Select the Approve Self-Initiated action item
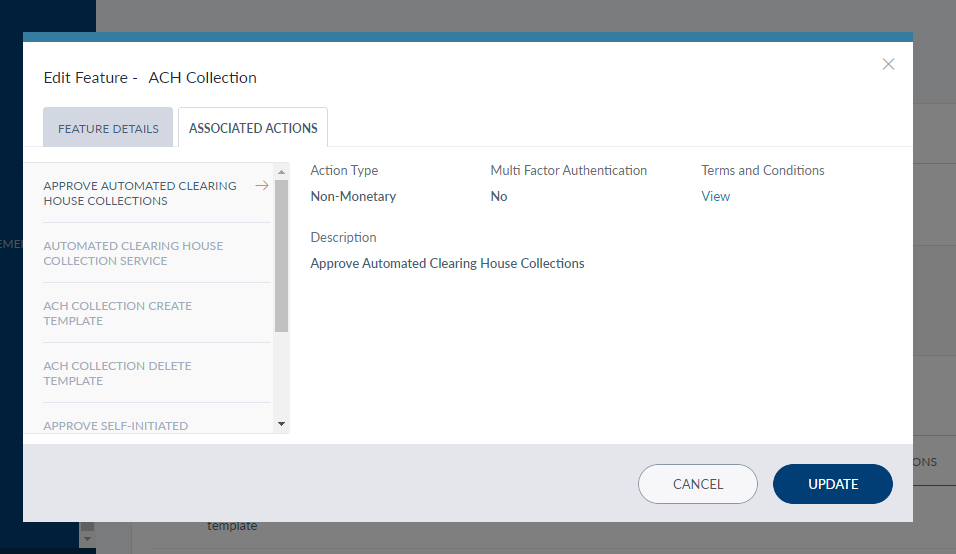This screenshot has width=956, height=554. tap(115, 425)
